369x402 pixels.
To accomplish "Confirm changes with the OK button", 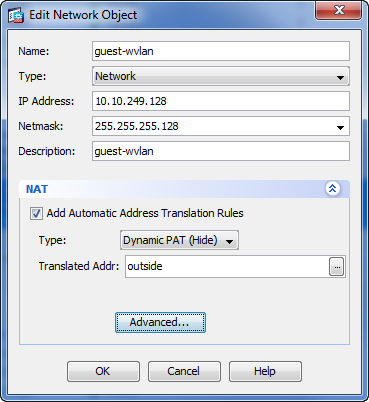I will (103, 371).
